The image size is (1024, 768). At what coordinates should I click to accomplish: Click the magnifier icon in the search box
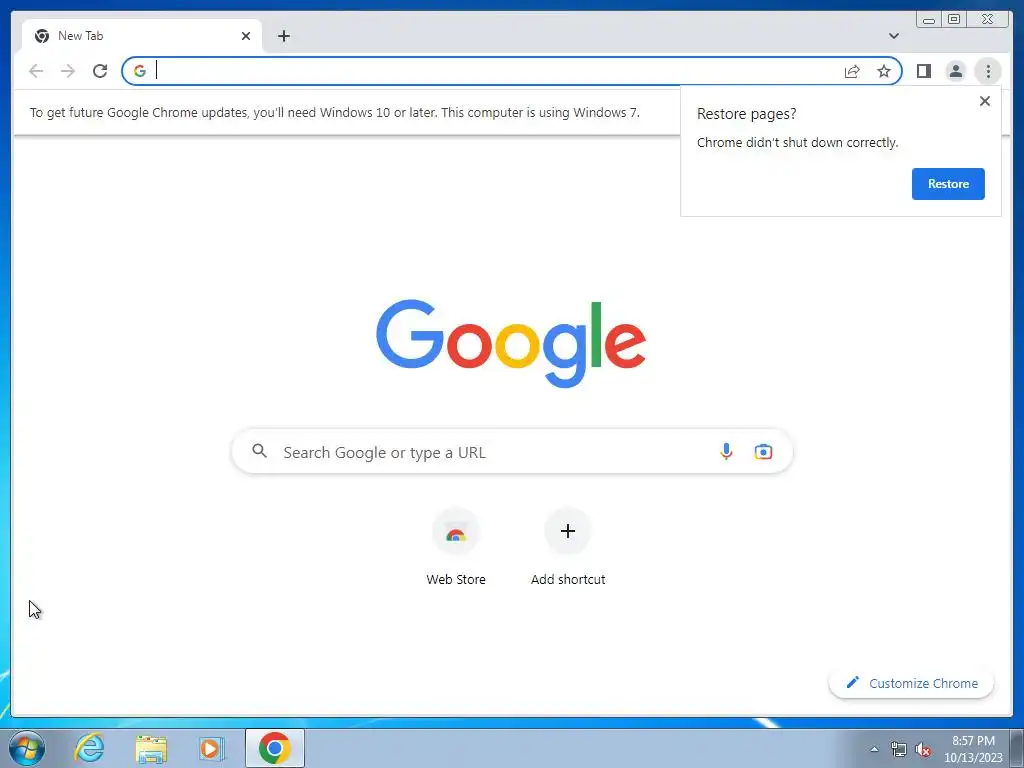click(259, 451)
